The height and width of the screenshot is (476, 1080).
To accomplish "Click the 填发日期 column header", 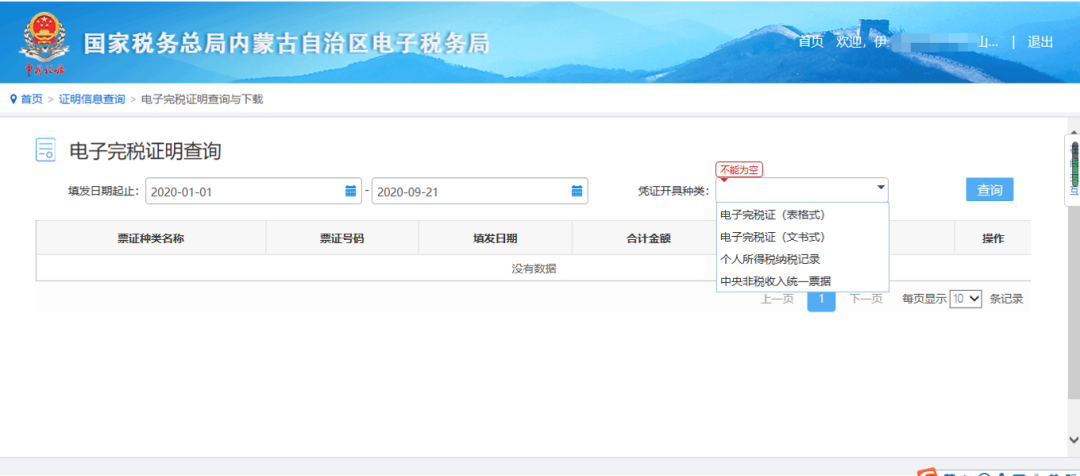I will click(x=495, y=238).
